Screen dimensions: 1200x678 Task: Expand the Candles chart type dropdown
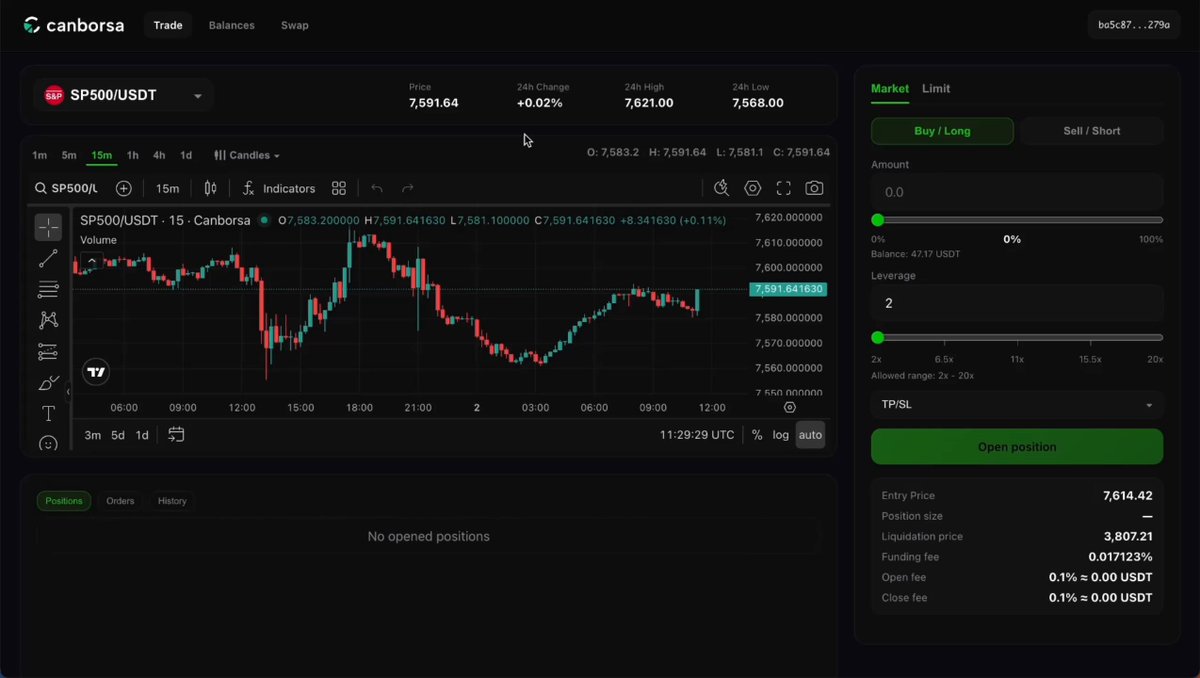pyautogui.click(x=247, y=155)
